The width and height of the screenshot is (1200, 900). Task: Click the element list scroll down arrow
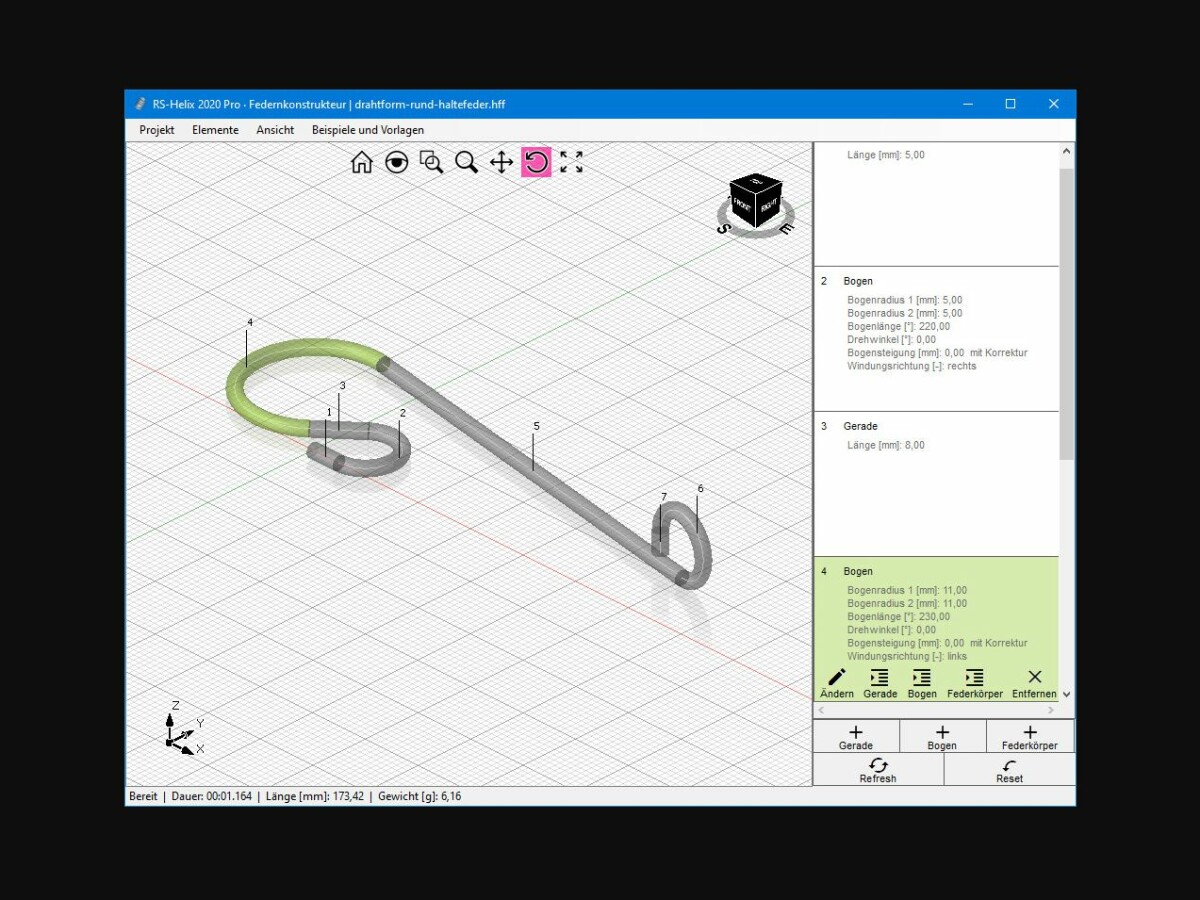coord(1066,694)
